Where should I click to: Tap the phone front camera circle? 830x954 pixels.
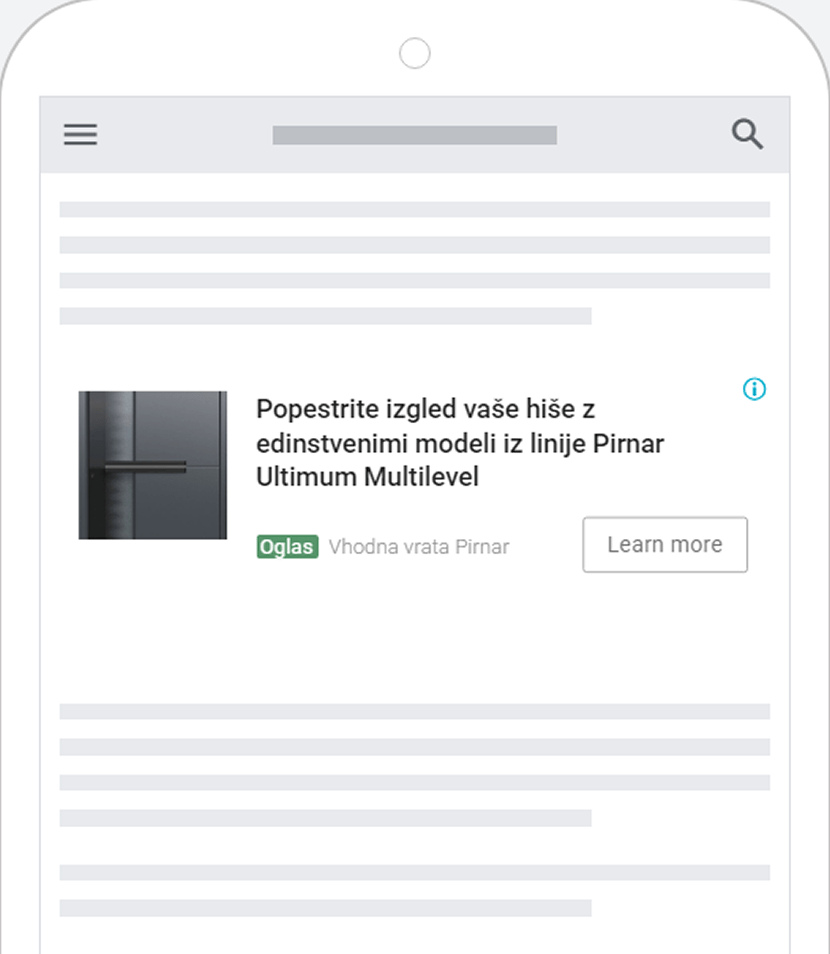(415, 54)
